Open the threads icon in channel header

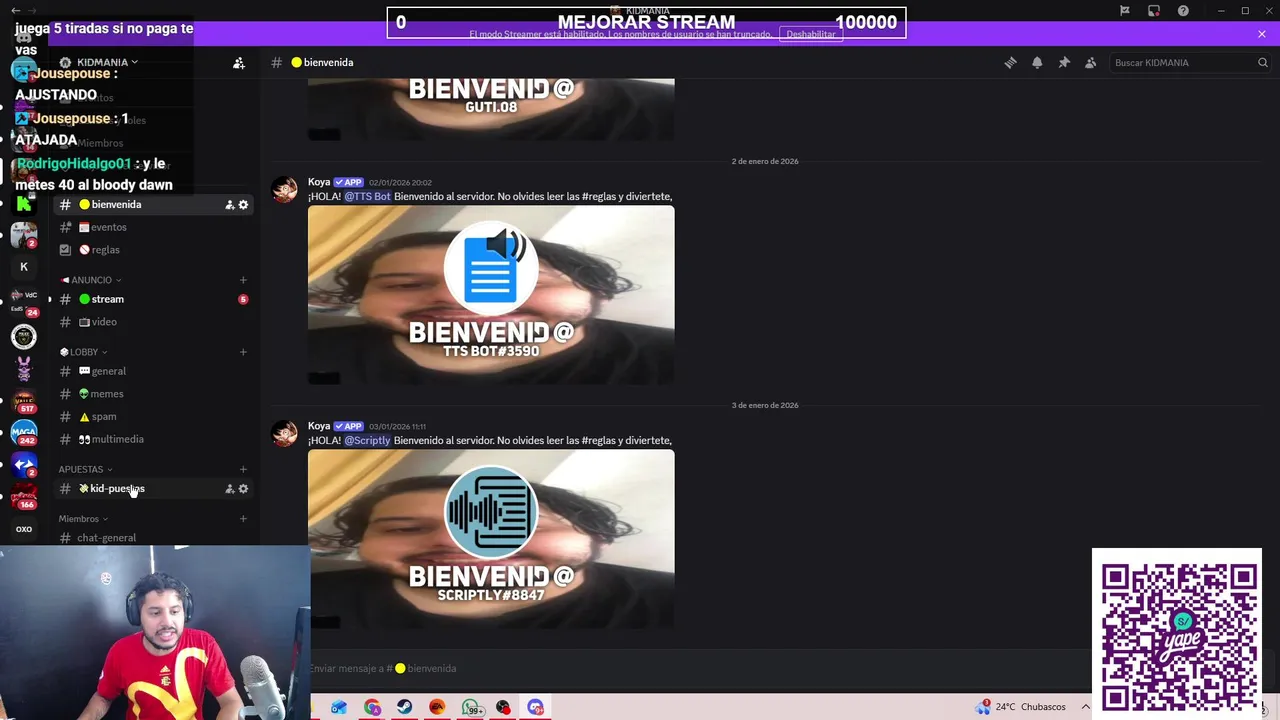[1010, 62]
